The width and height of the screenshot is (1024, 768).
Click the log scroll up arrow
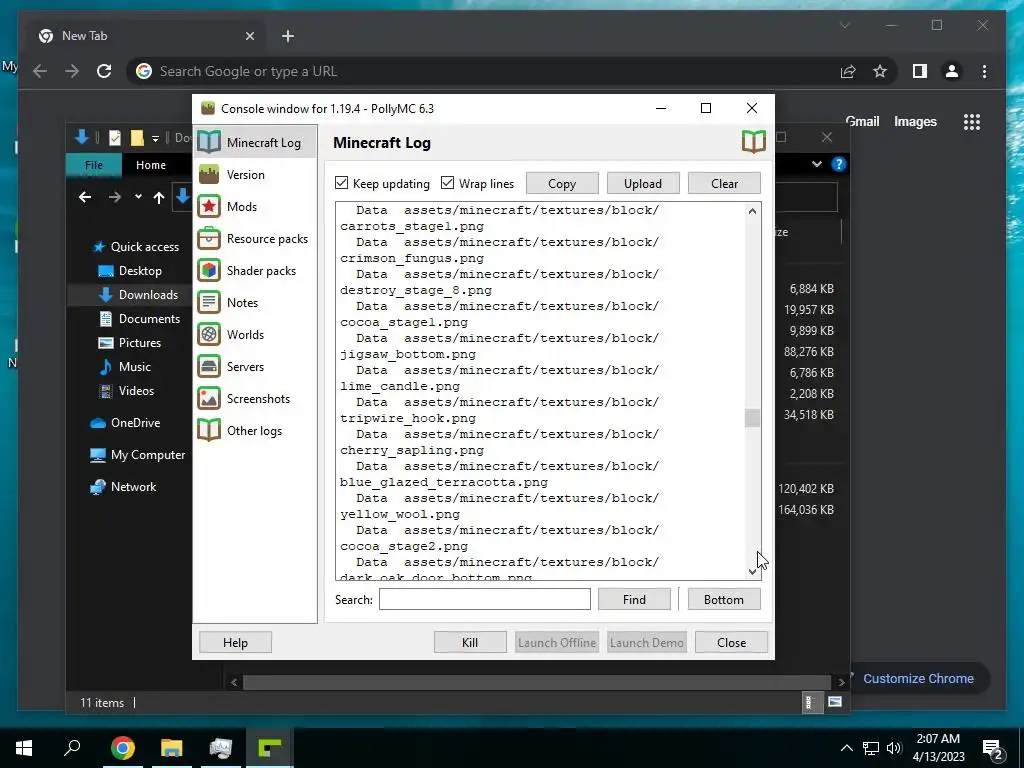pos(752,211)
